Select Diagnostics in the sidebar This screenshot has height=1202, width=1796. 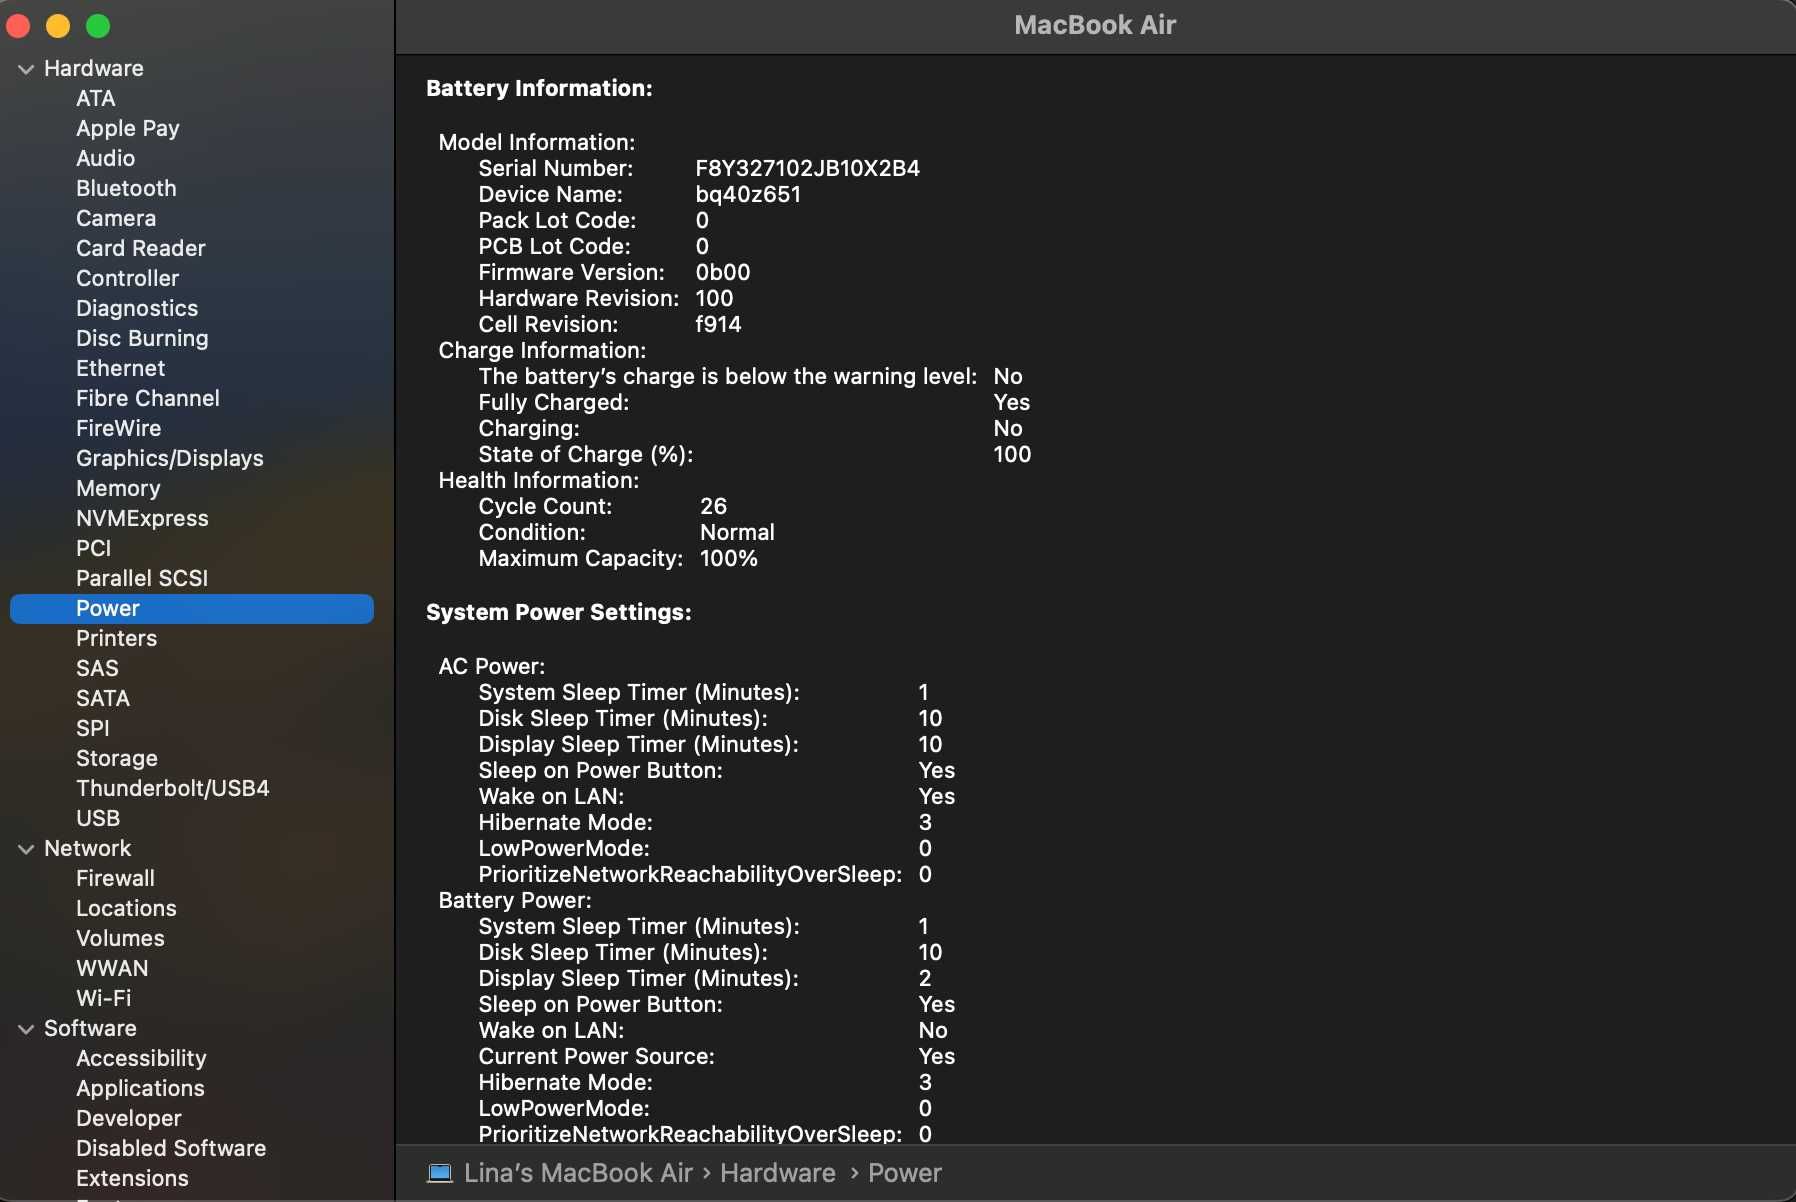pos(137,308)
